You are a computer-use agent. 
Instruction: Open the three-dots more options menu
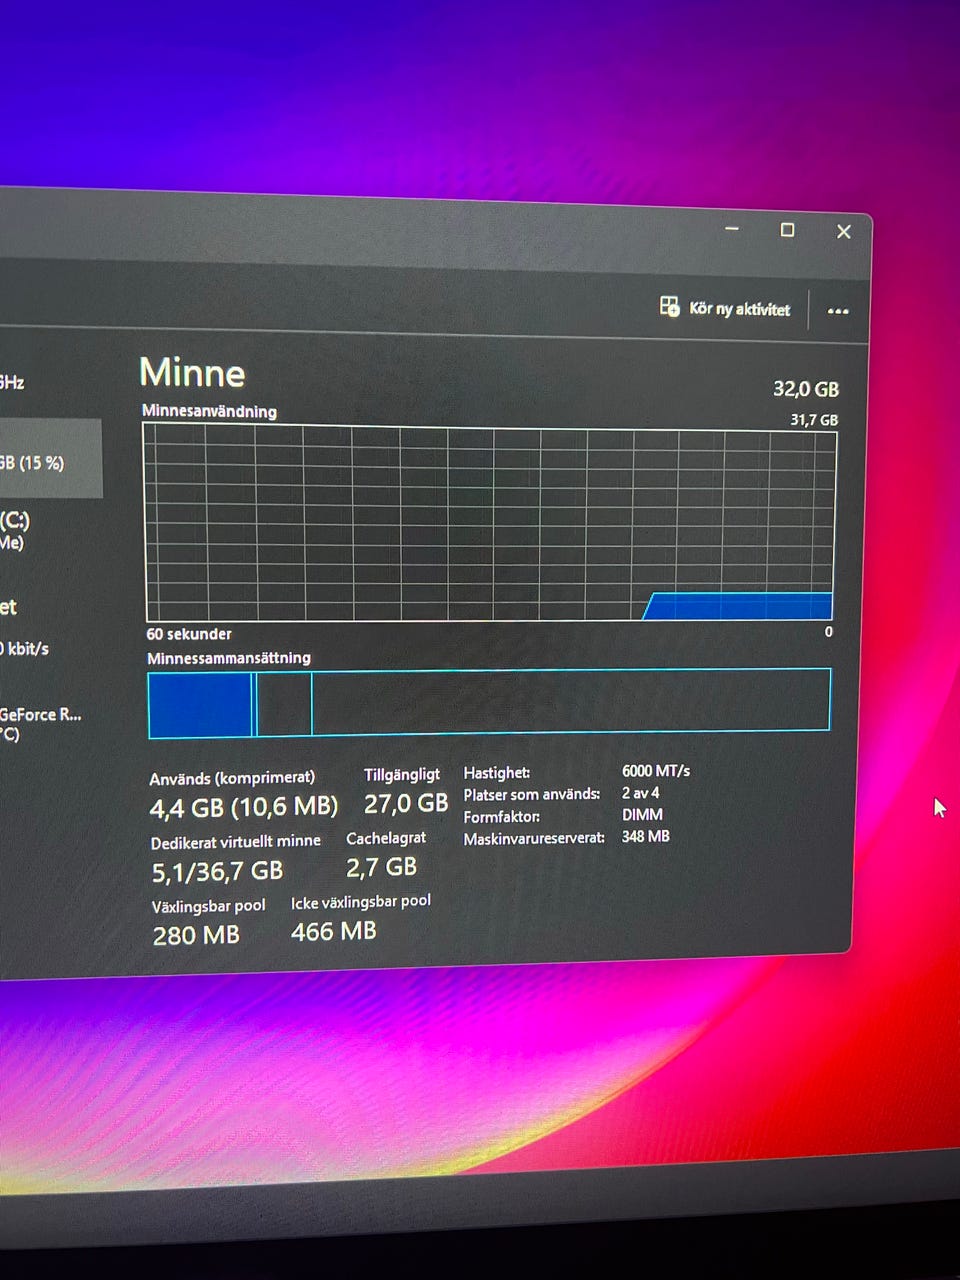(838, 311)
